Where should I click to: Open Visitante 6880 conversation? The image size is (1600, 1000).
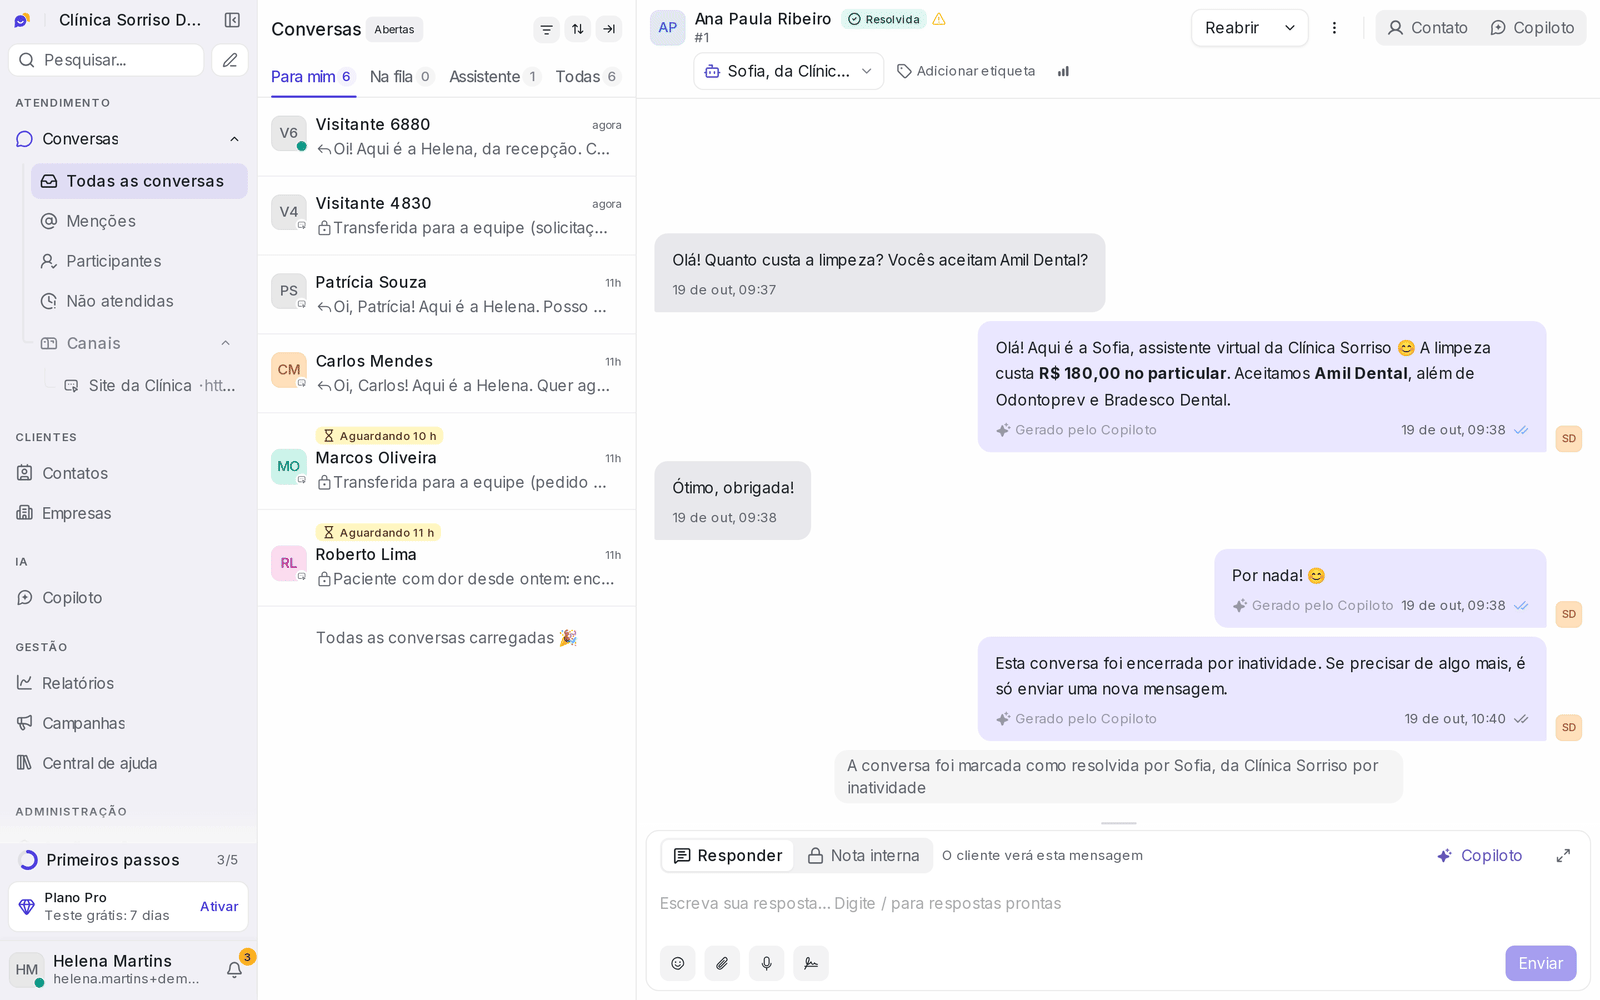[446, 137]
